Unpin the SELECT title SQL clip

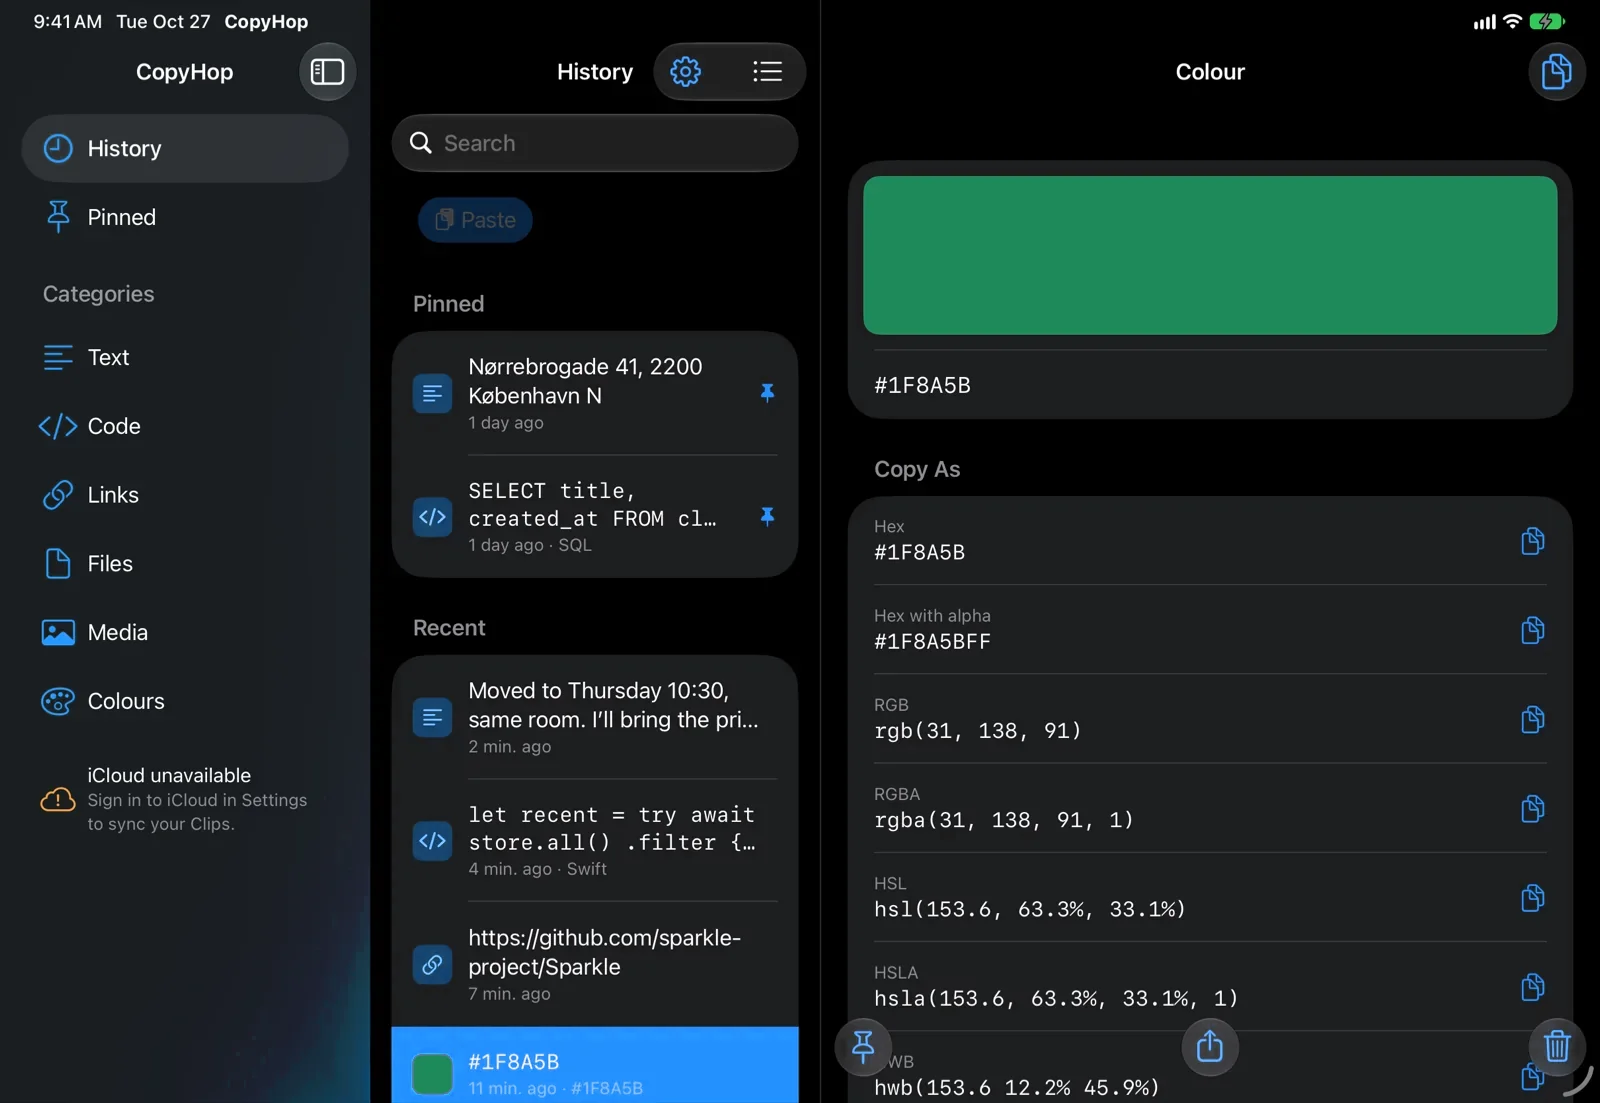[x=767, y=517]
